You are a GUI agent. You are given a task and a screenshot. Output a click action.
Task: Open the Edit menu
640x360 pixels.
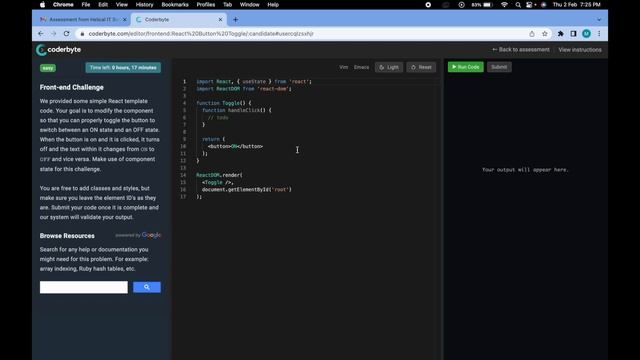103,5
